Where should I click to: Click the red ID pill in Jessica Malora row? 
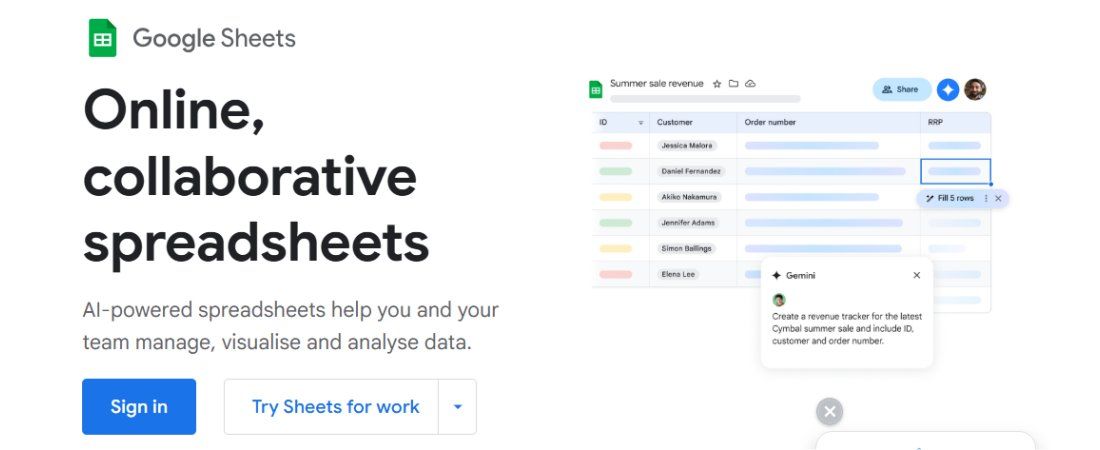616,146
